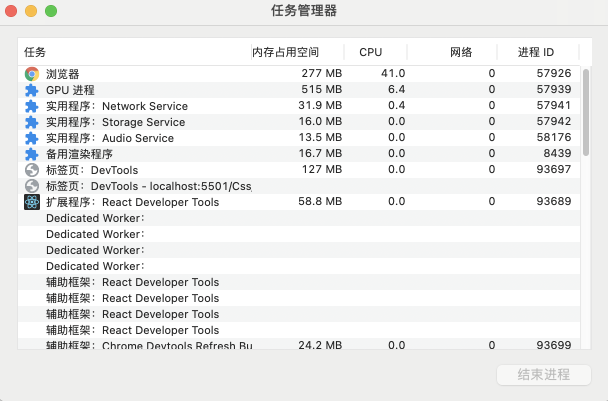Viewport: 608px width, 401px height.
Task: Select the 标签页: DevTools row
Action: pos(299,170)
